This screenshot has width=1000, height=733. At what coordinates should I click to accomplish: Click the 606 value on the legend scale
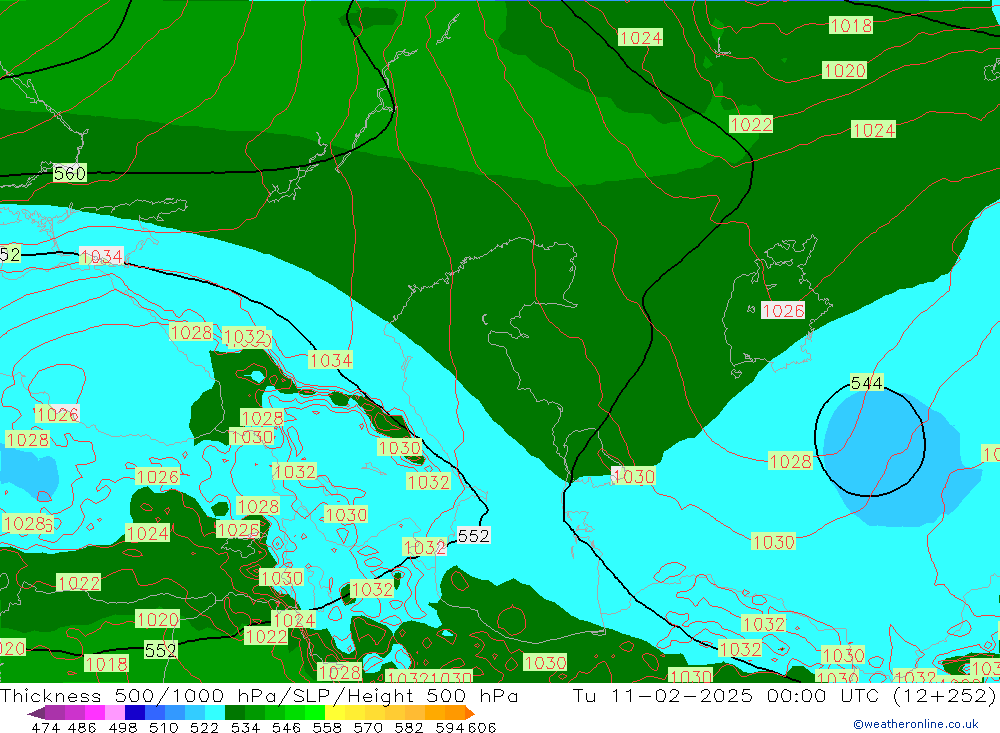[x=482, y=727]
